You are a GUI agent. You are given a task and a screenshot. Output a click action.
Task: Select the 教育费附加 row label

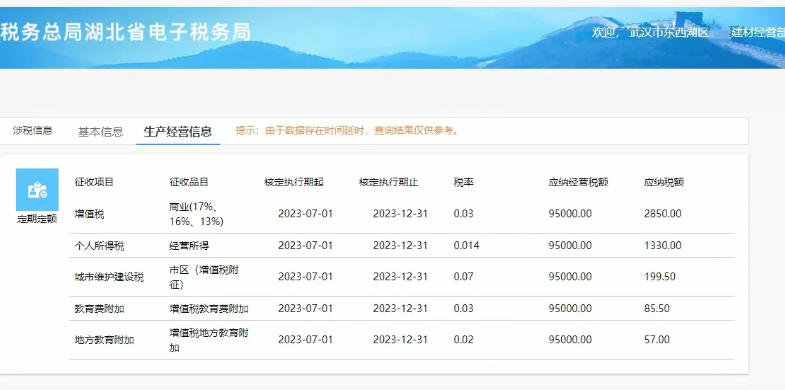99,309
